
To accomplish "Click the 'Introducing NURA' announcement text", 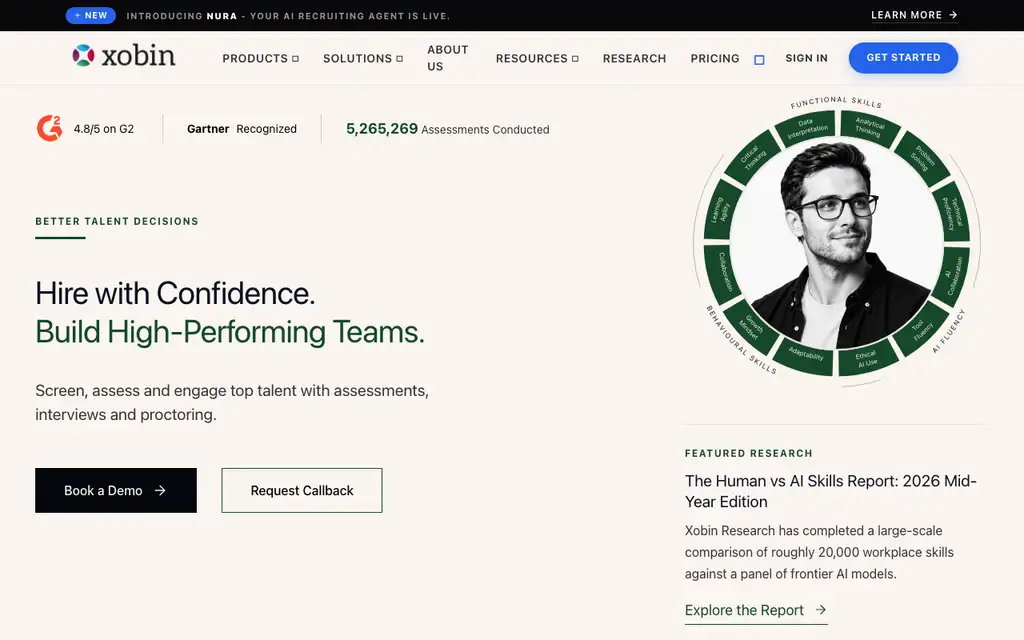I will (288, 16).
